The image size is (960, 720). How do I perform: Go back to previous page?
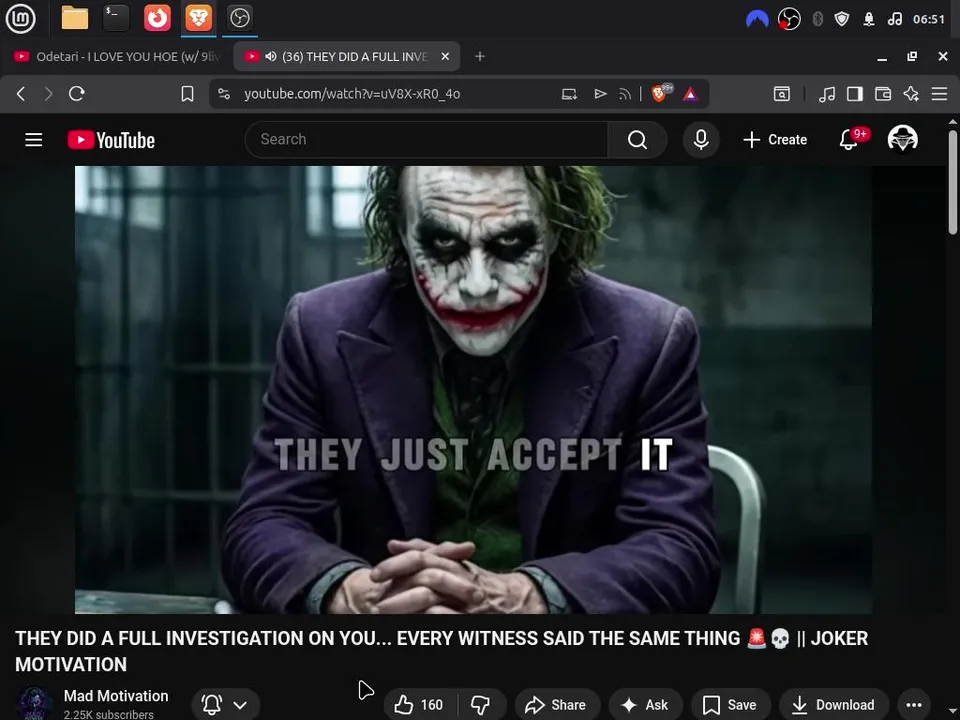(x=21, y=94)
